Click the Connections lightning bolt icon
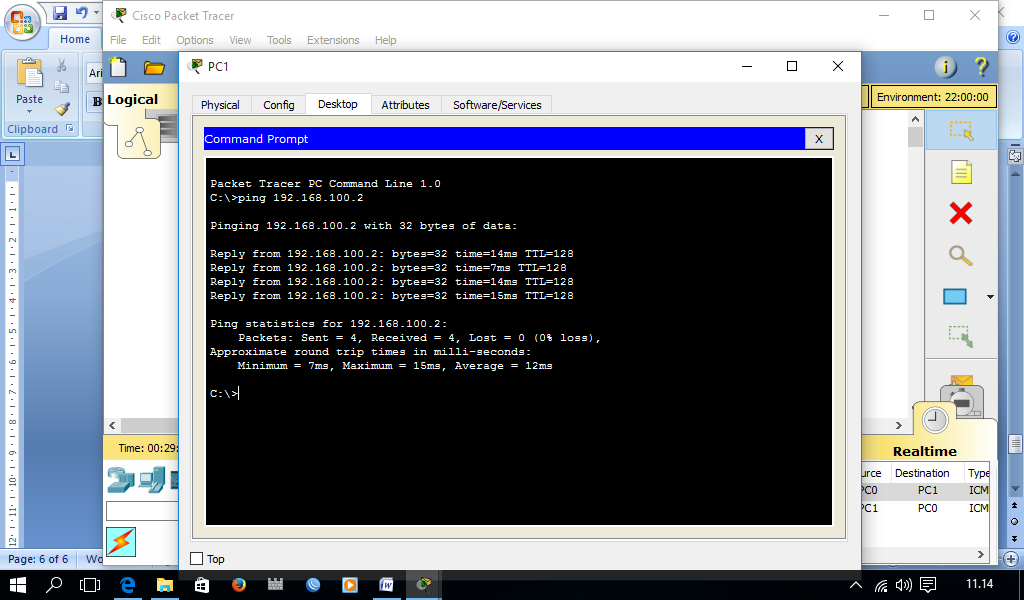1024x600 pixels. (121, 542)
